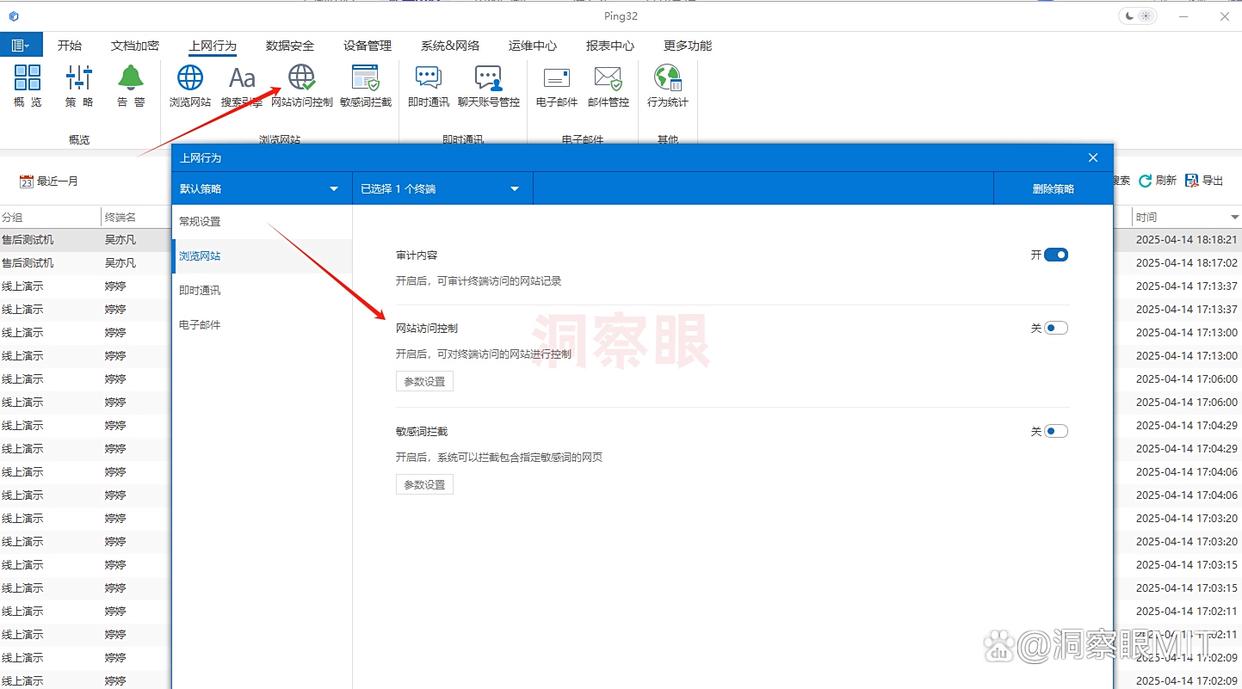This screenshot has width=1242, height=689.
Task: Open the 最近一月 date range selector
Action: (x=49, y=182)
